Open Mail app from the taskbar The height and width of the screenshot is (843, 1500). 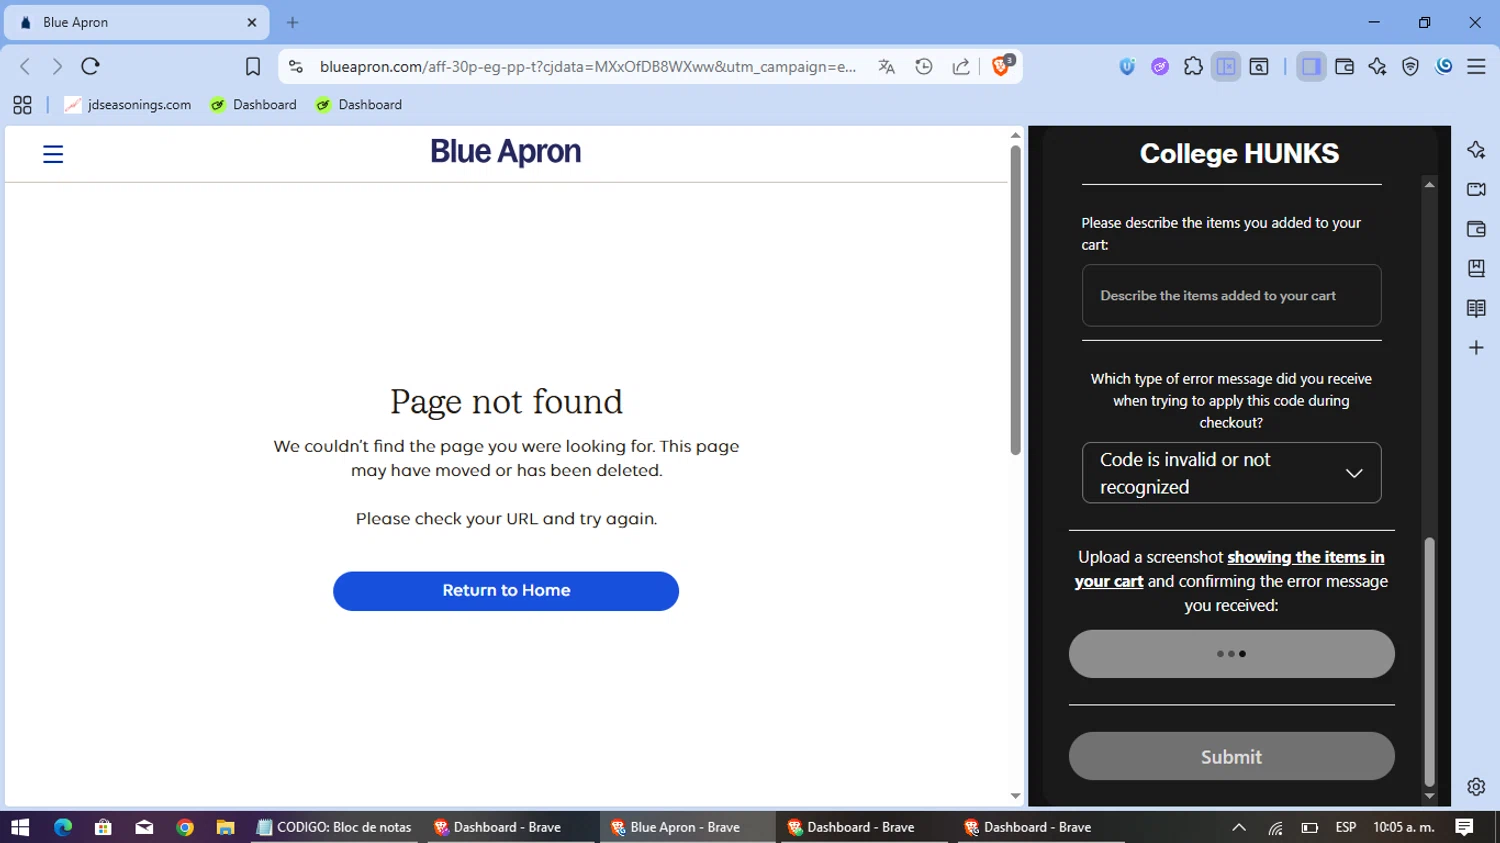click(144, 827)
